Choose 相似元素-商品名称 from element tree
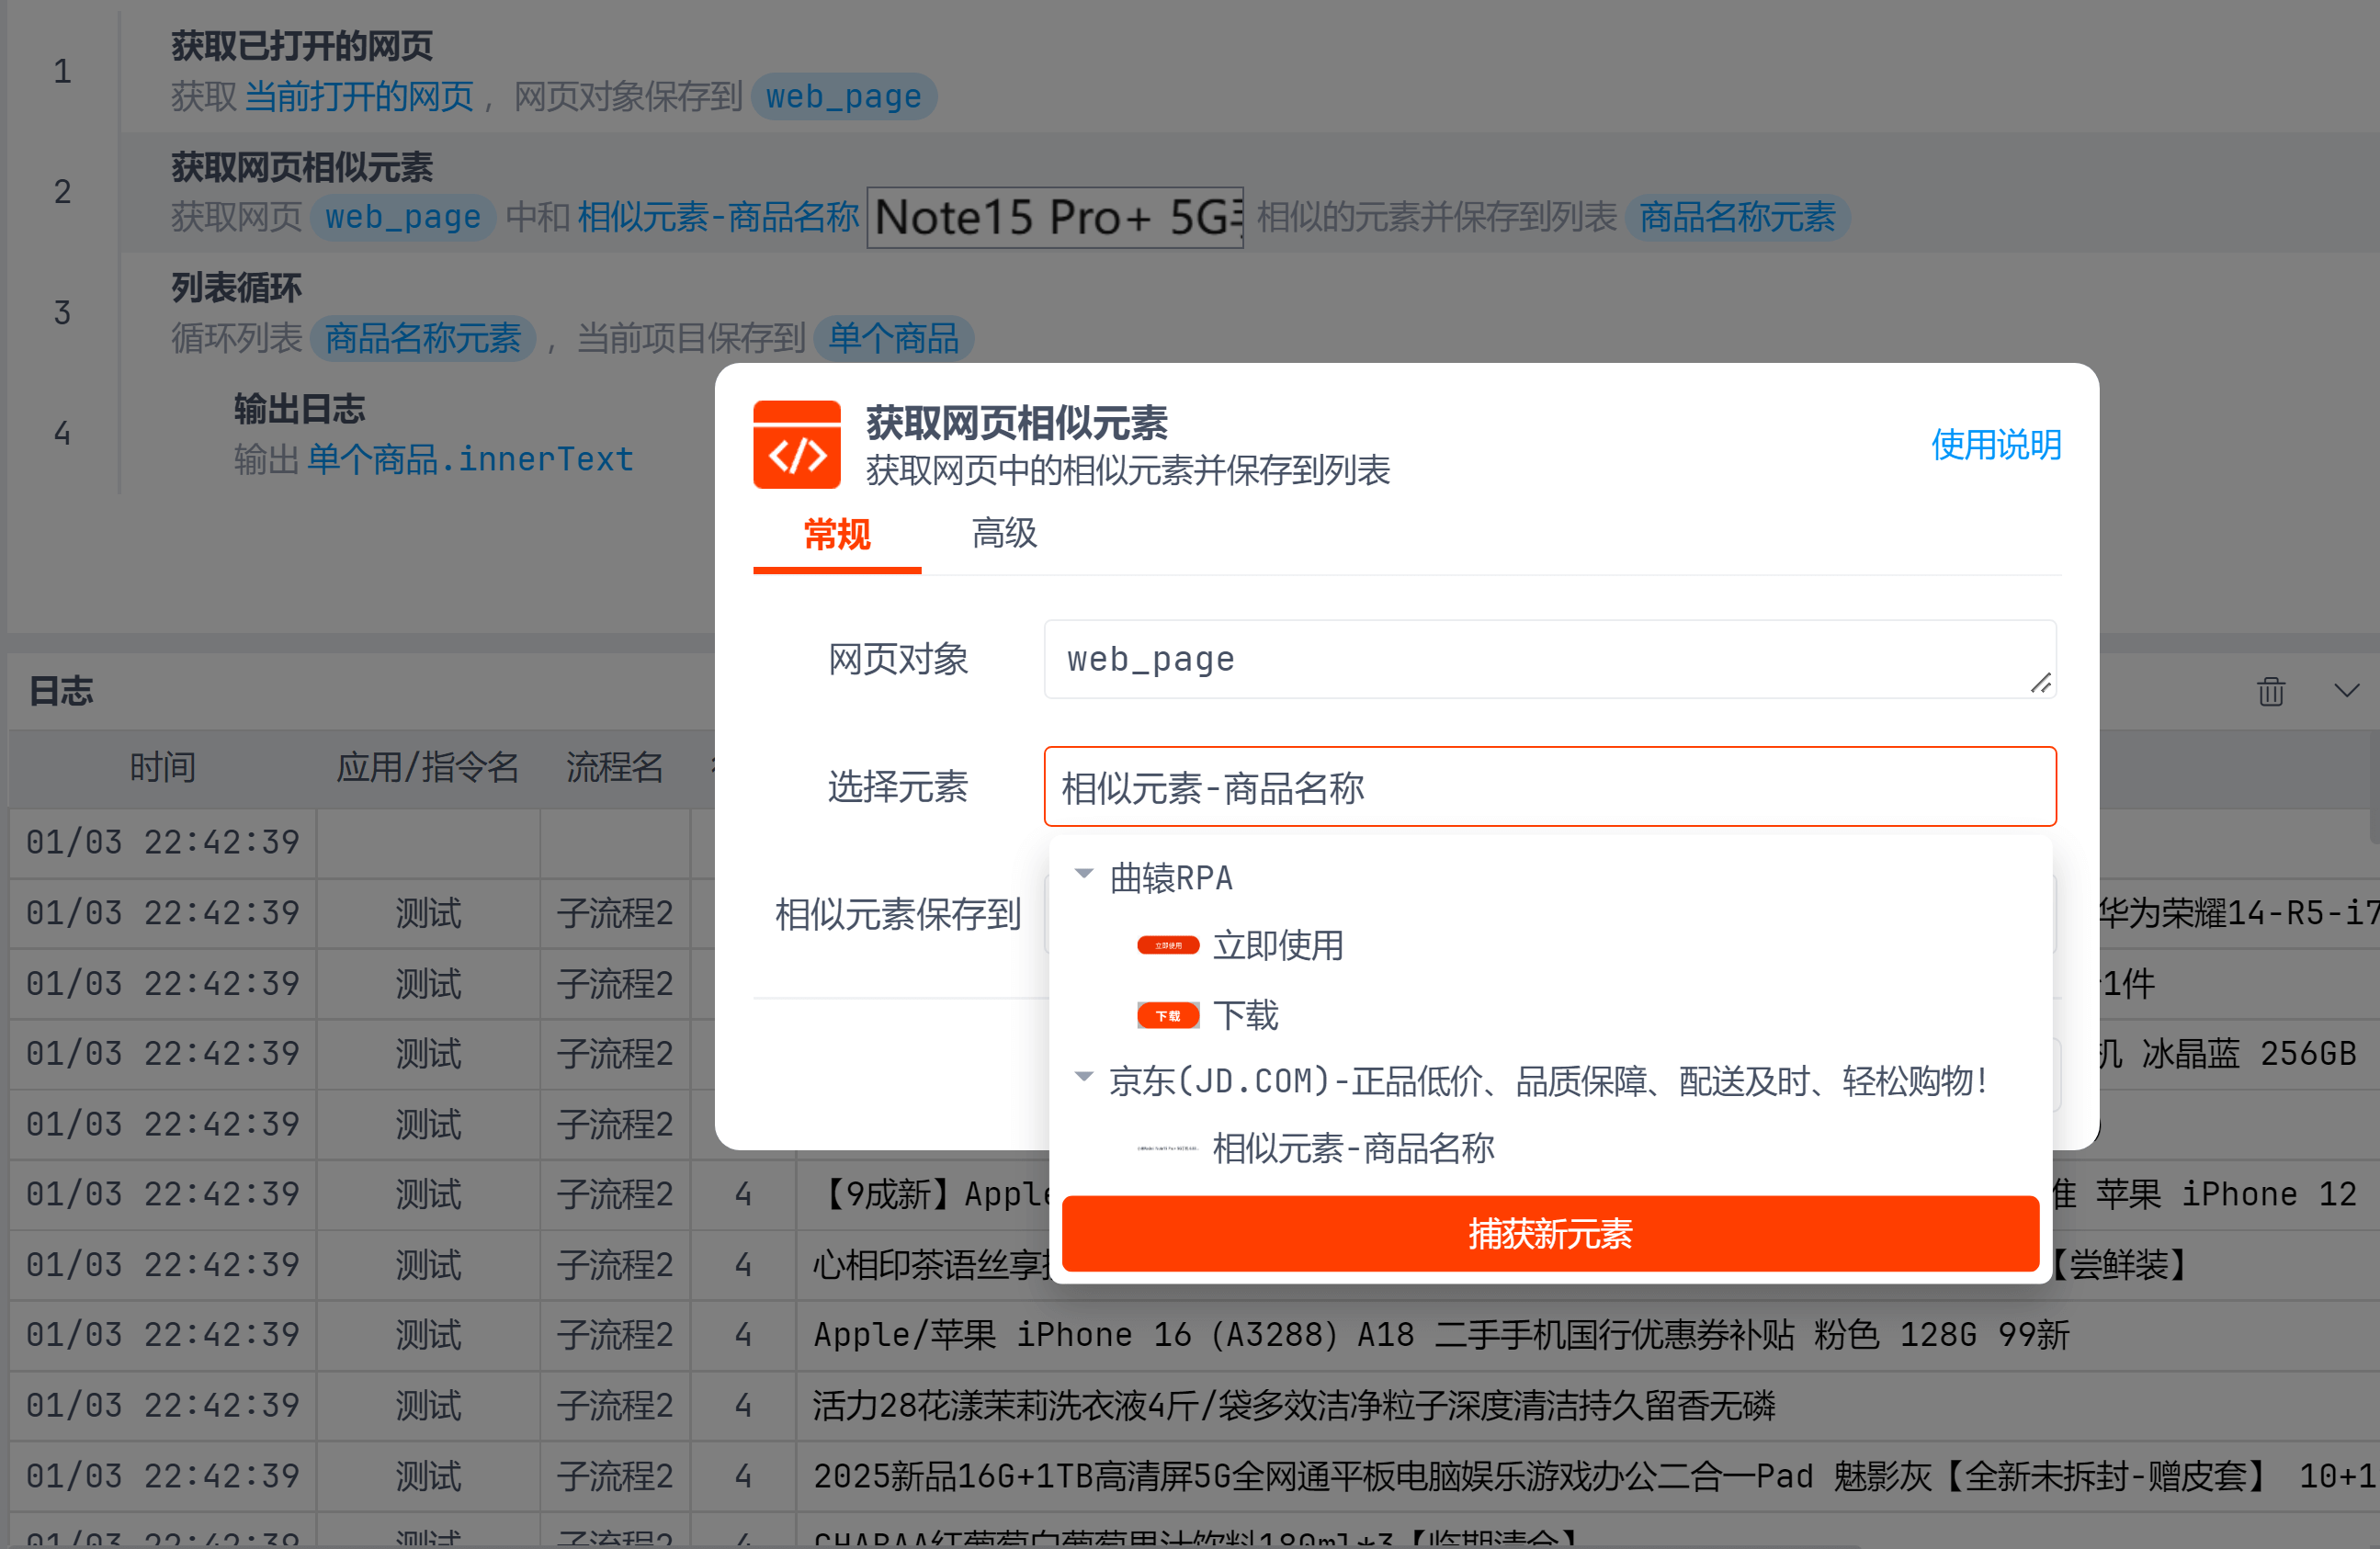 [1352, 1148]
